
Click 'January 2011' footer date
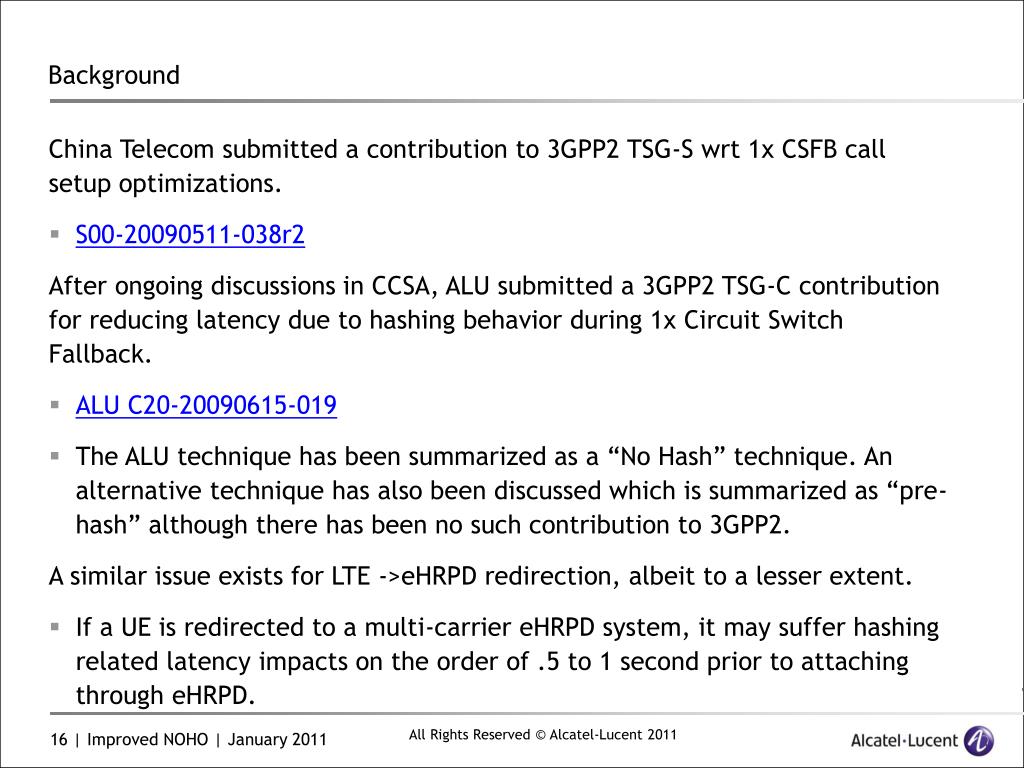[277, 739]
